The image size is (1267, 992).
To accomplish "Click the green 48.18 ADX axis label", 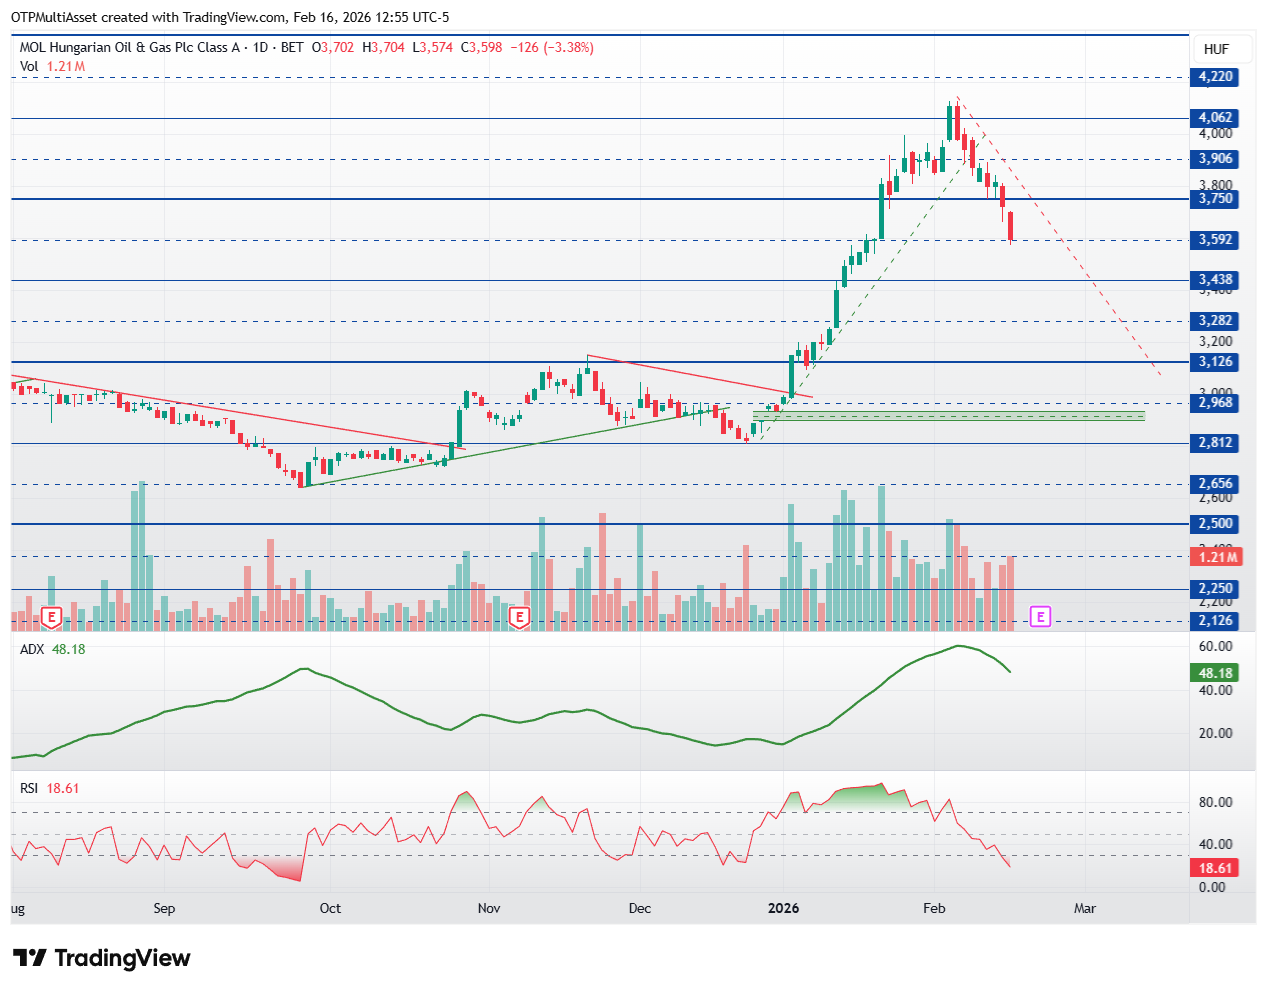I will [x=1216, y=673].
